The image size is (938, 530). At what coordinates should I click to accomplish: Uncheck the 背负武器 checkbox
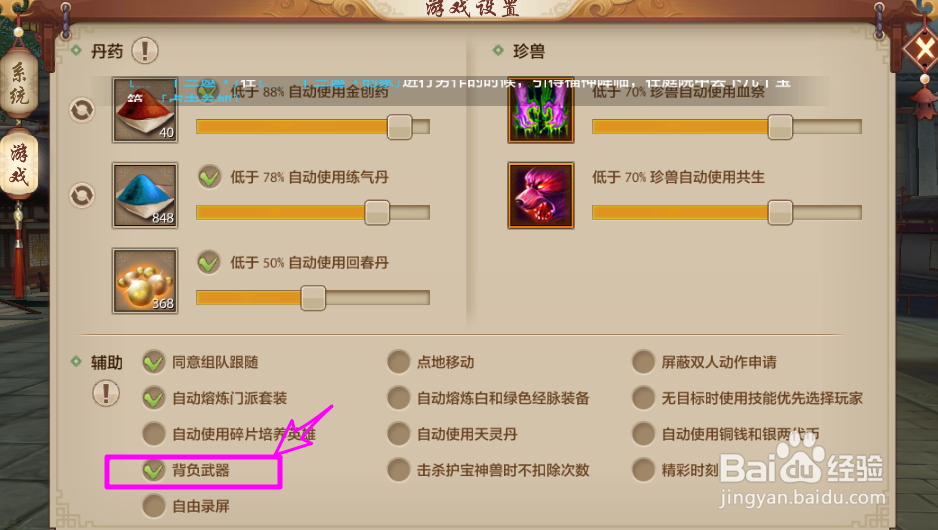154,470
